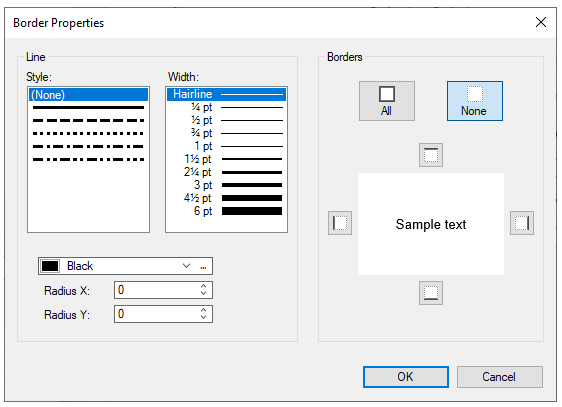Open more colors via ellipsis button
Viewport: 562px width, 407px height.
tap(203, 266)
